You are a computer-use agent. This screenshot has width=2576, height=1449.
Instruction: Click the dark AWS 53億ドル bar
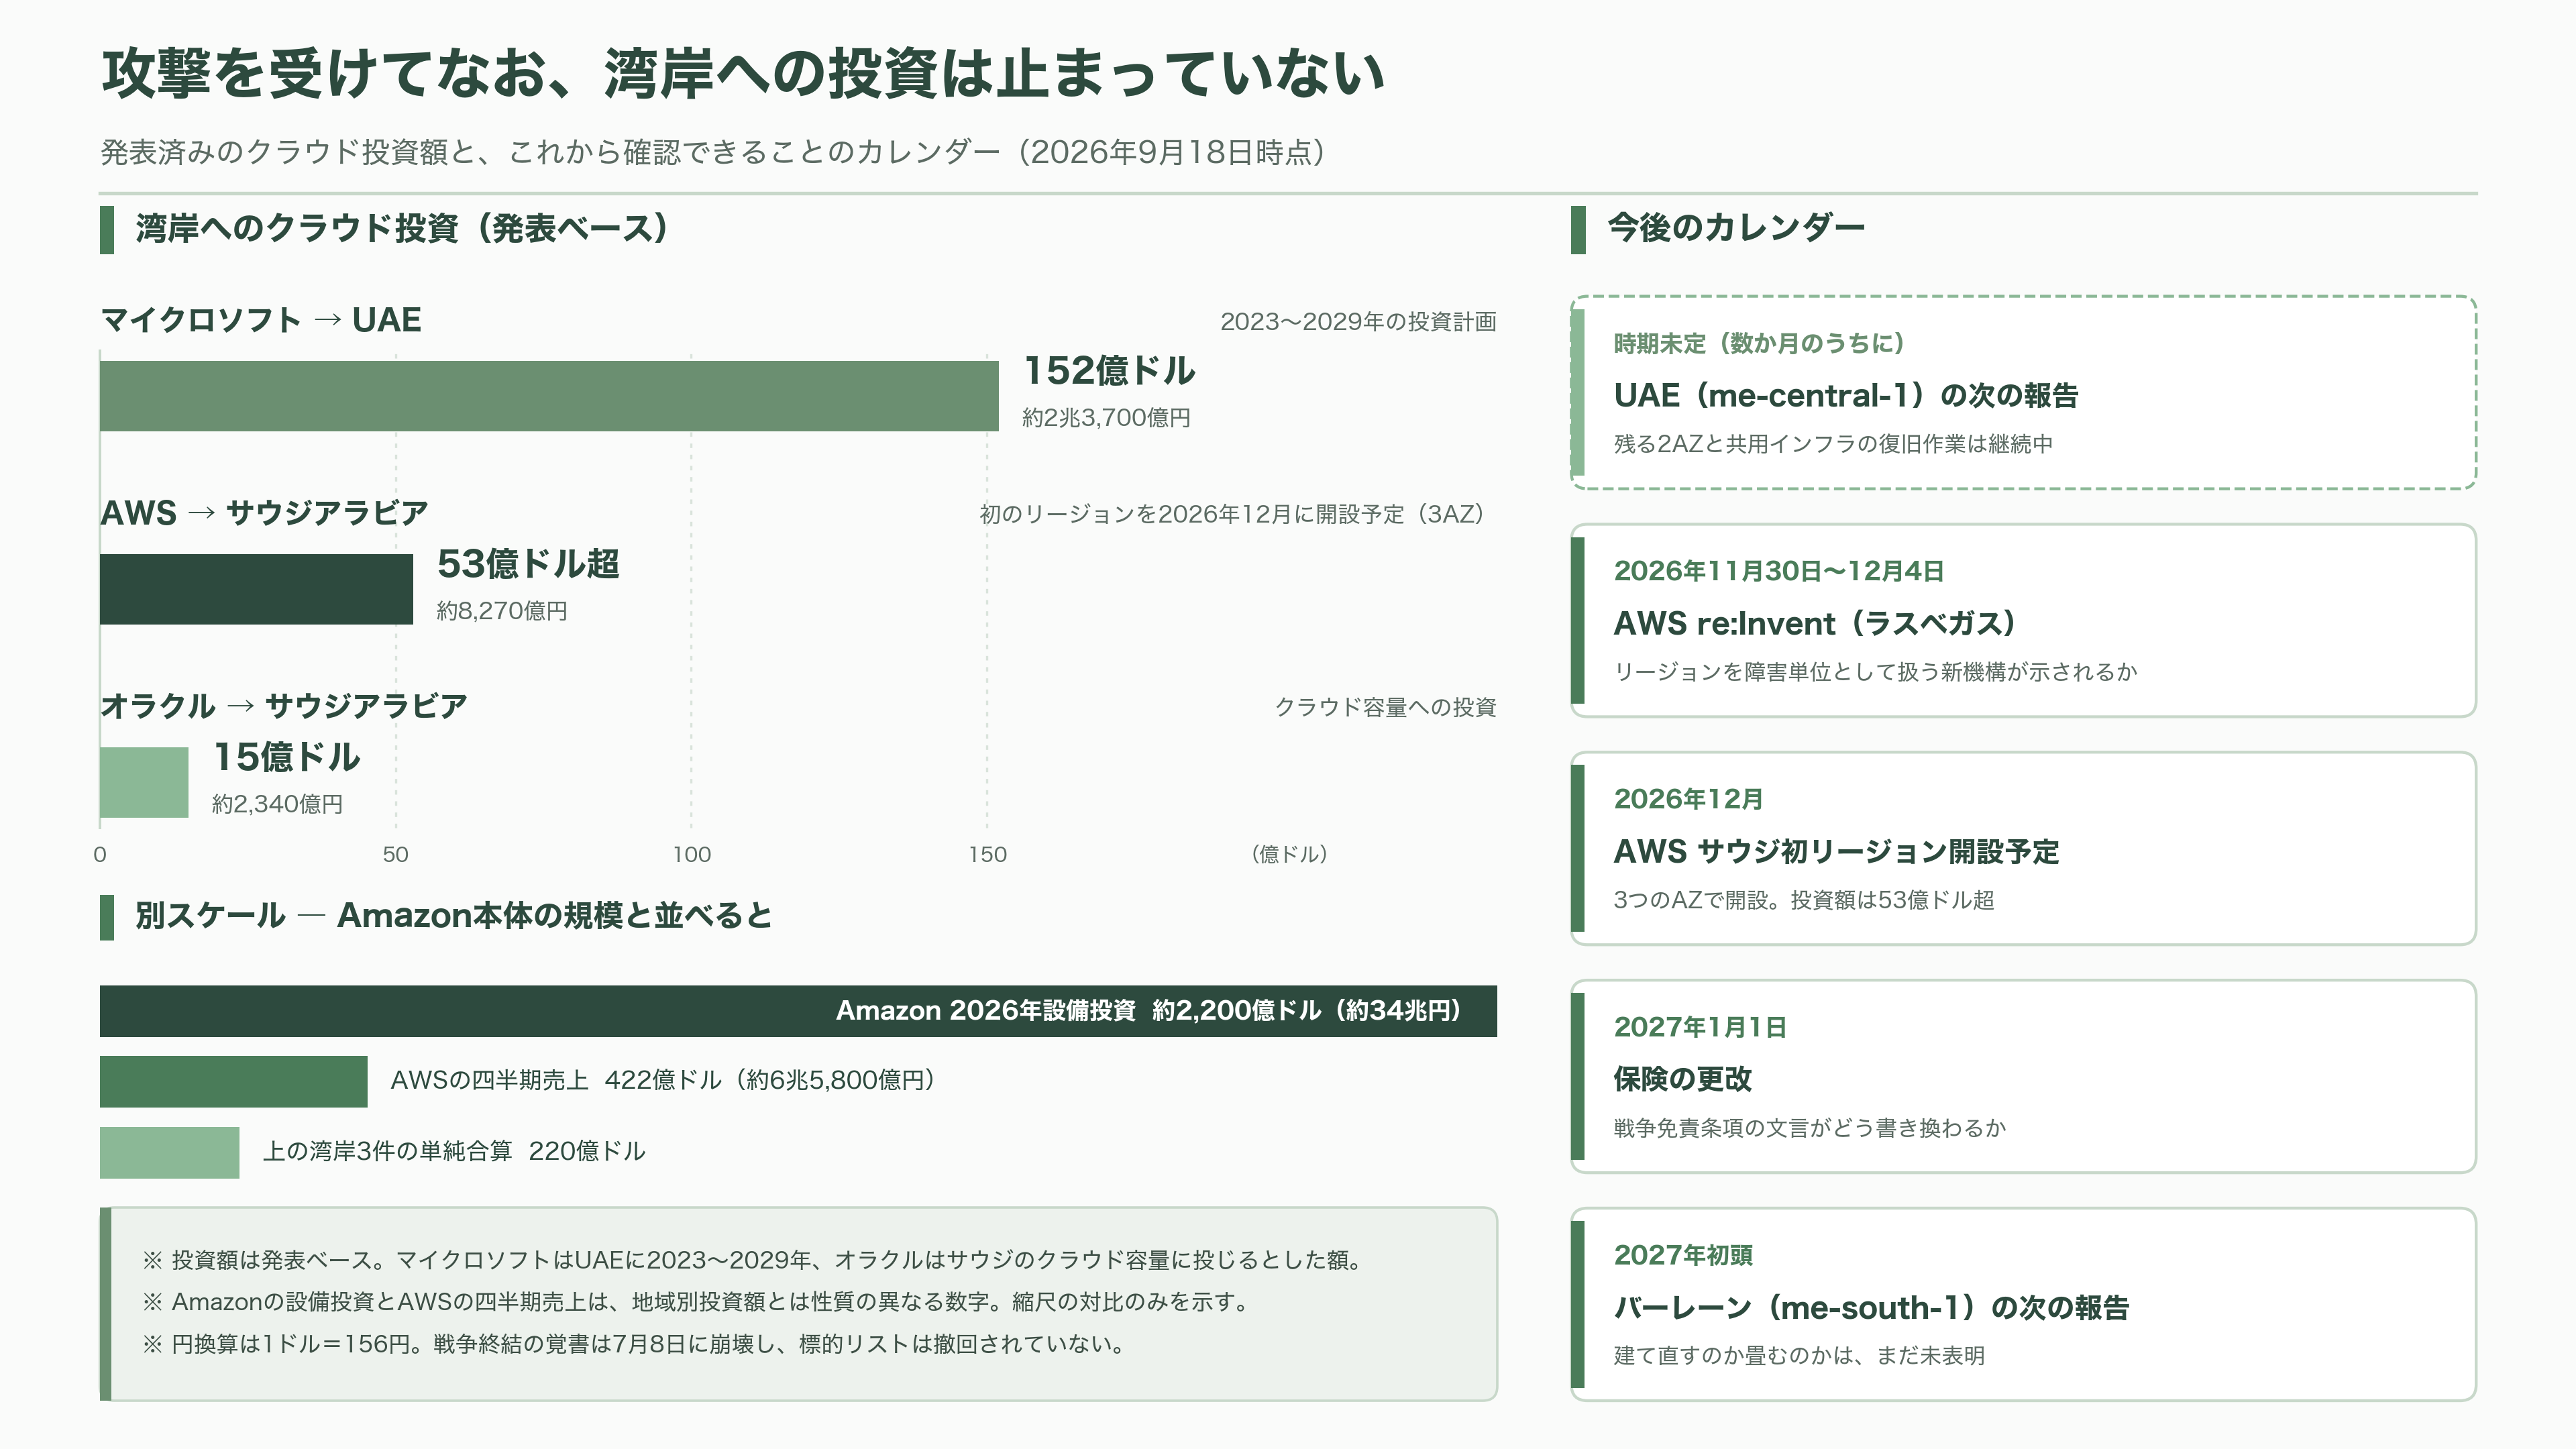(256, 589)
